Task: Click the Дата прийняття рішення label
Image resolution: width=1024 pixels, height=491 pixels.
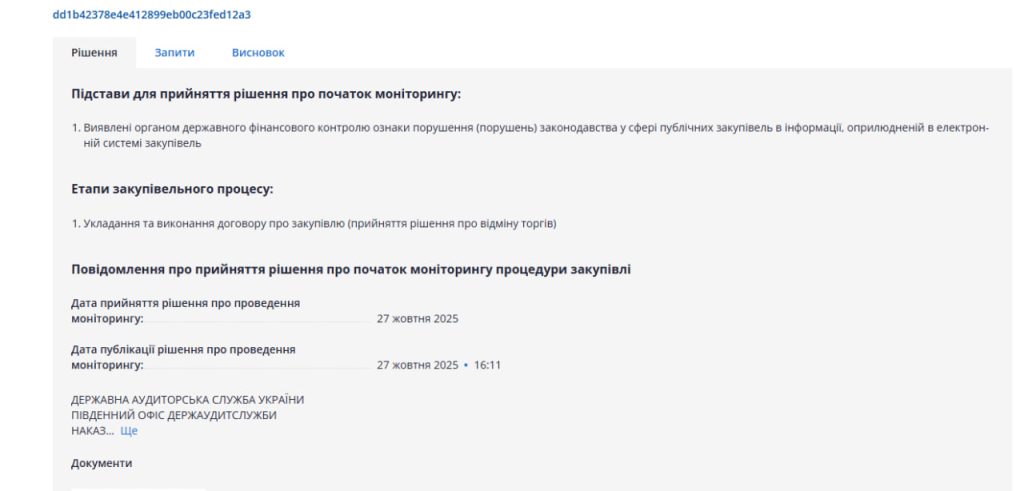Action: point(185,303)
